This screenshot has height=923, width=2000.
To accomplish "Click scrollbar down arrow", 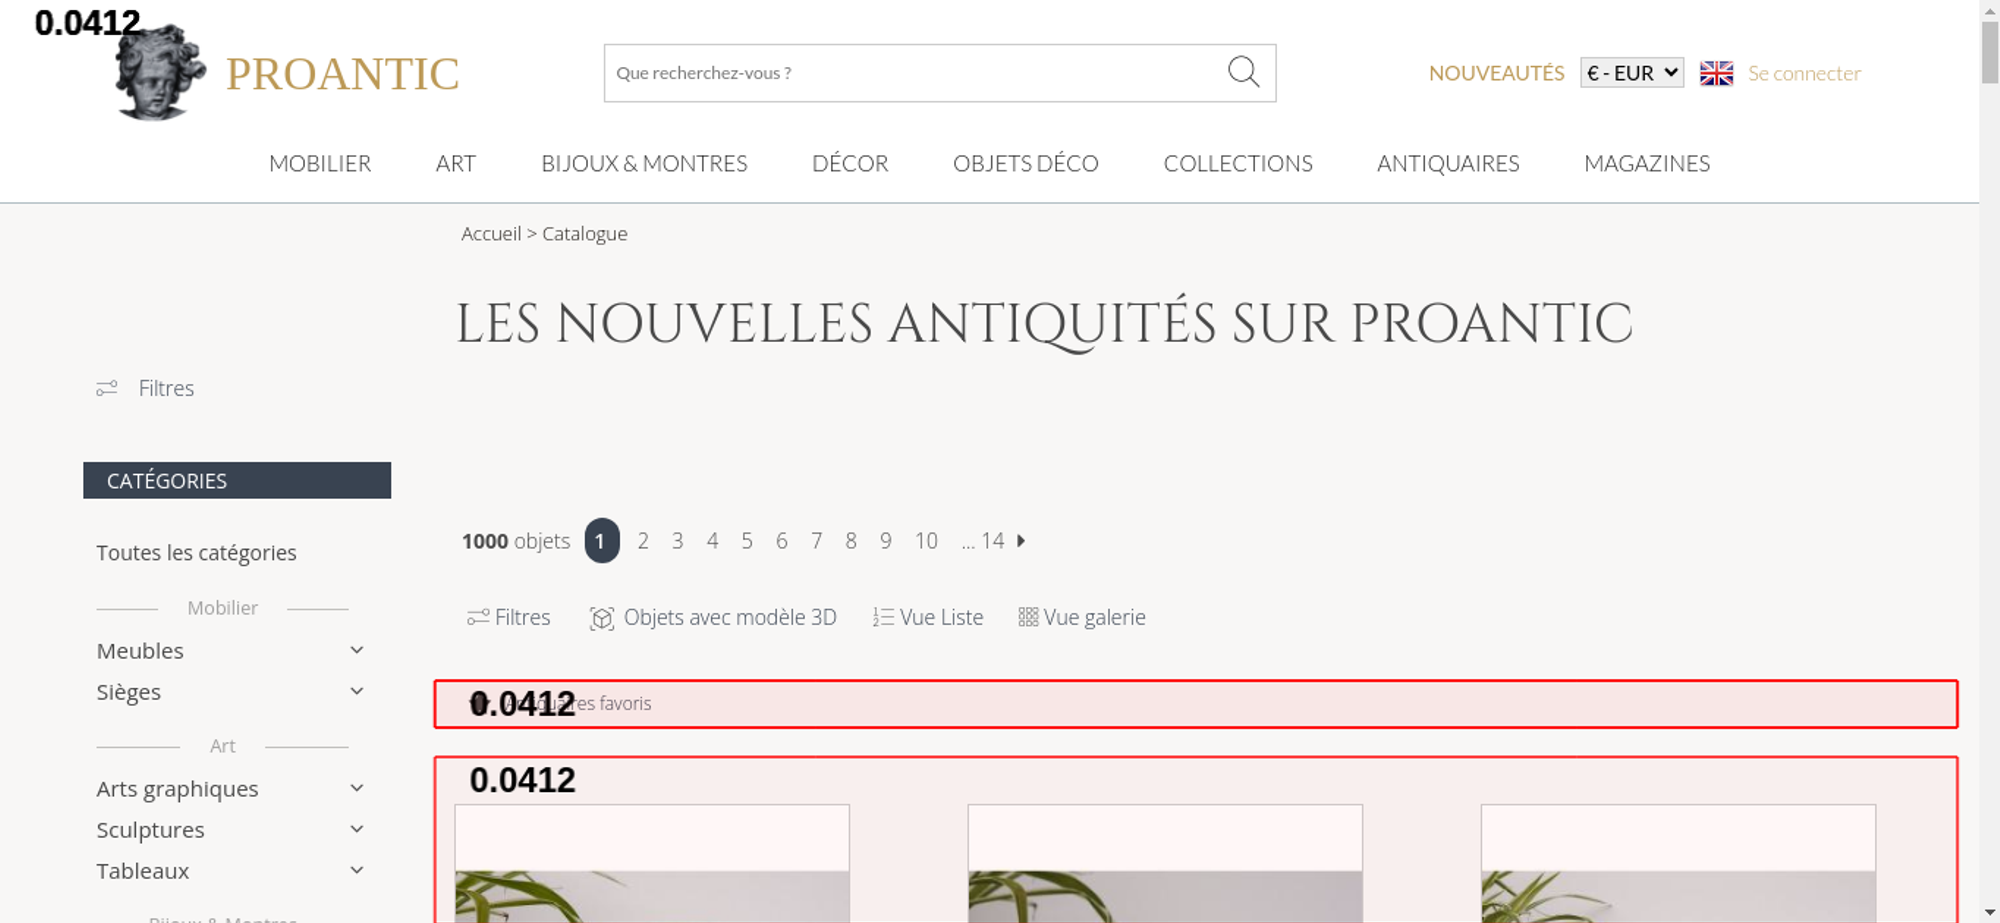I will (1989, 912).
